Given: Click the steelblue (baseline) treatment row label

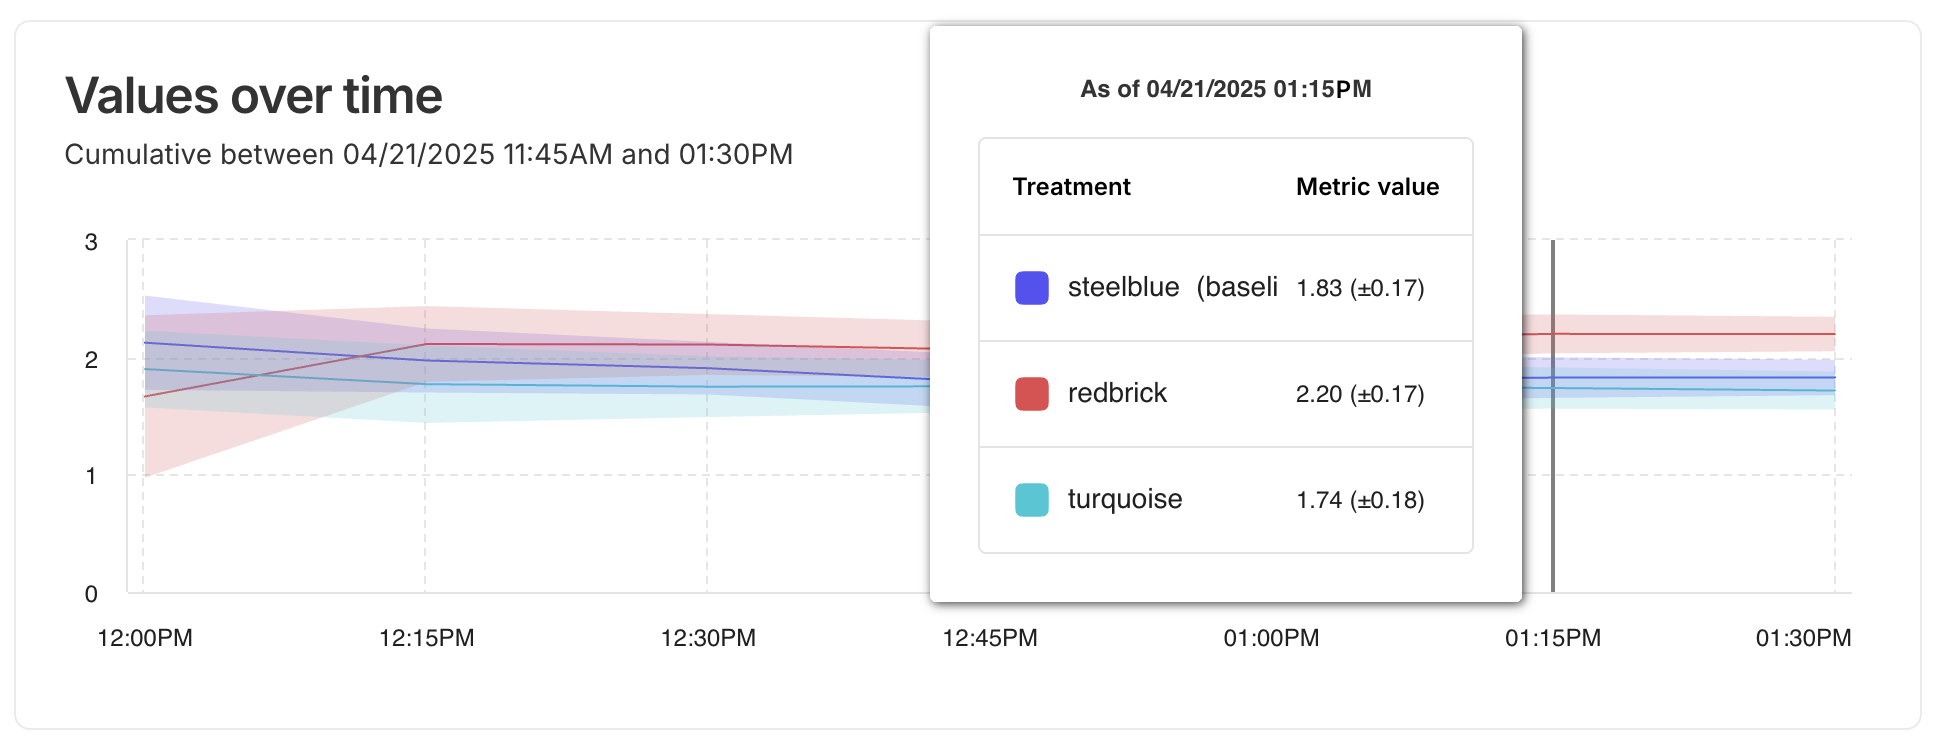Looking at the screenshot, I should tap(1172, 288).
